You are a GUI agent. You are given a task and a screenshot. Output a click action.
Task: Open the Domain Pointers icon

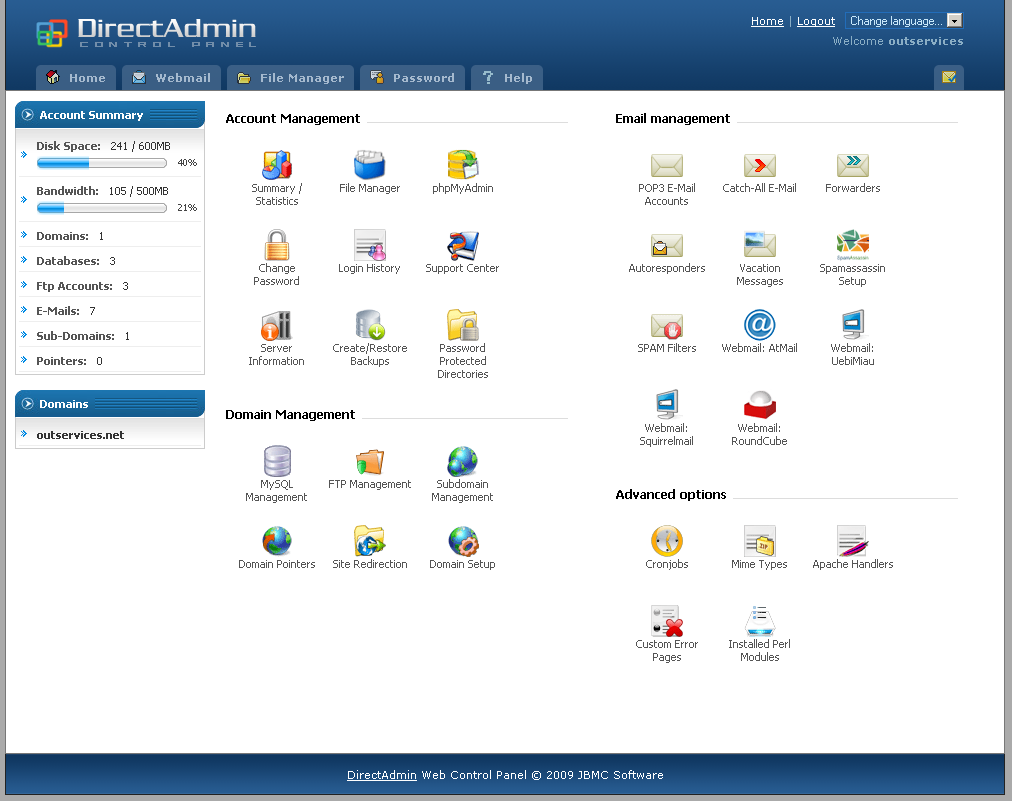click(x=277, y=542)
